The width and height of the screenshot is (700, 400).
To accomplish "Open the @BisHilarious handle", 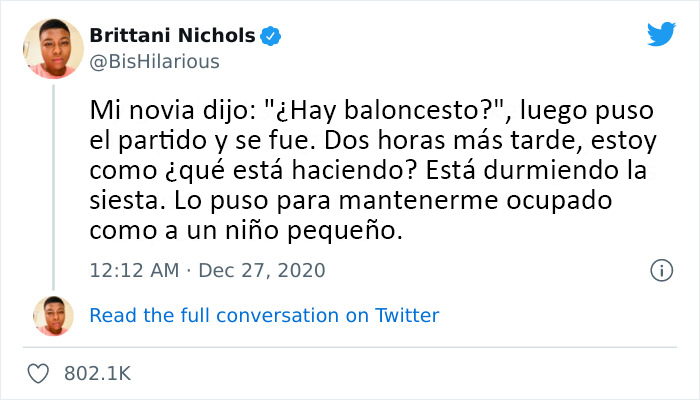I will pyautogui.click(x=155, y=61).
